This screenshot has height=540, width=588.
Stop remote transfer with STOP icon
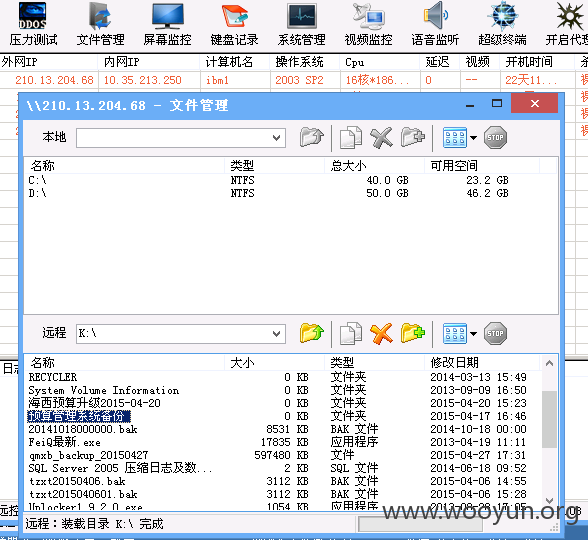(495, 333)
